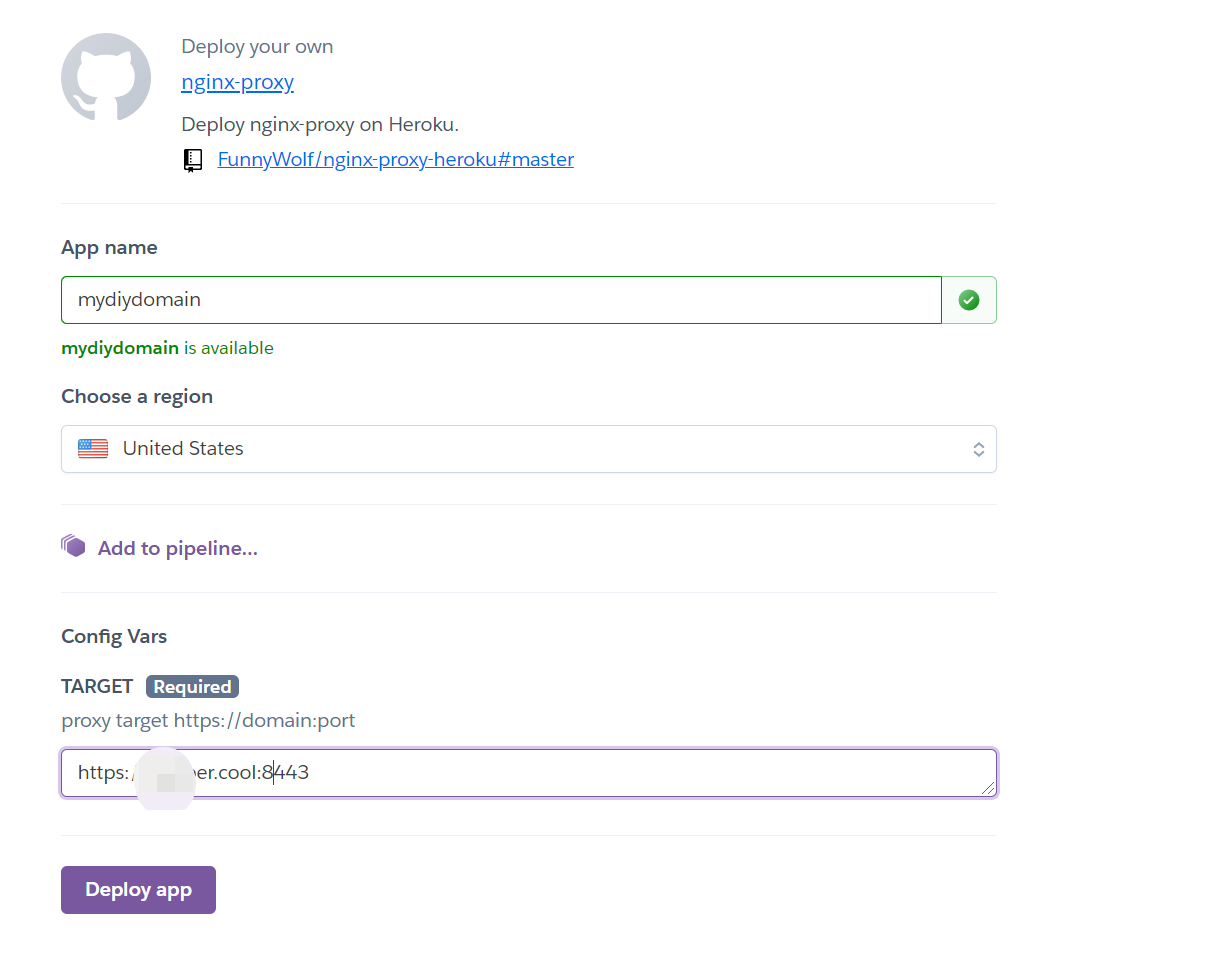
Task: Click the United States flag icon
Action: (93, 449)
